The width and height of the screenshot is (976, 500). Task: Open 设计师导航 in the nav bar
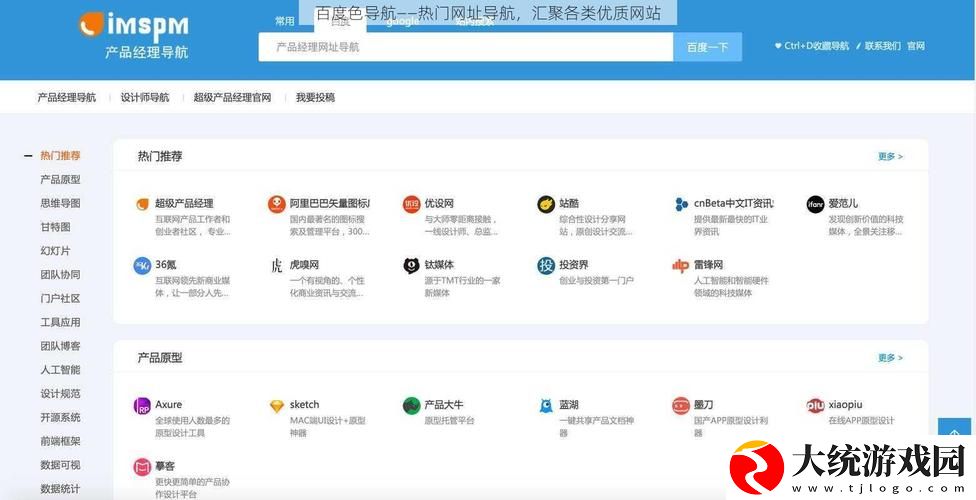[144, 98]
